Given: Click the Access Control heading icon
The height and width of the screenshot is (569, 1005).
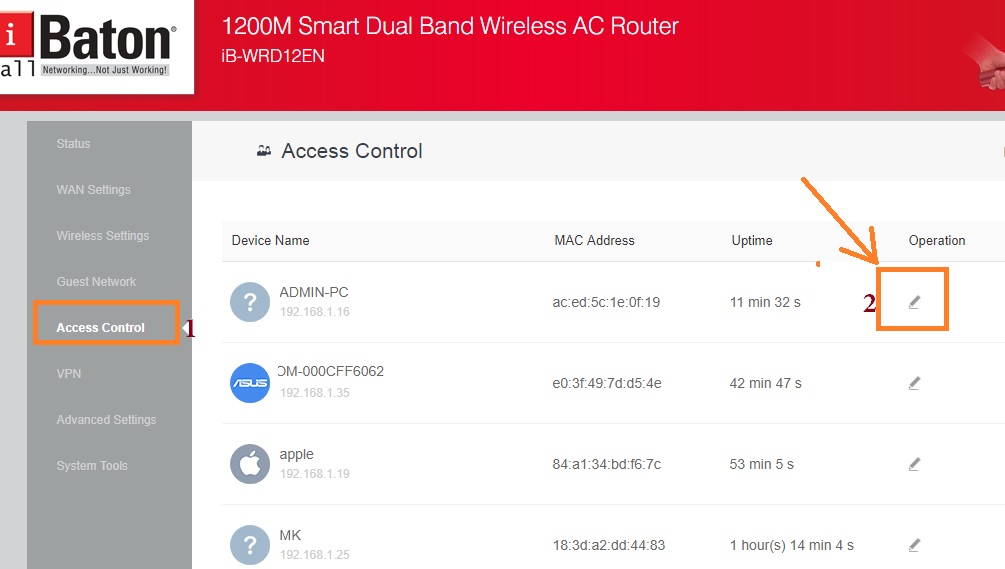Looking at the screenshot, I should (264, 151).
